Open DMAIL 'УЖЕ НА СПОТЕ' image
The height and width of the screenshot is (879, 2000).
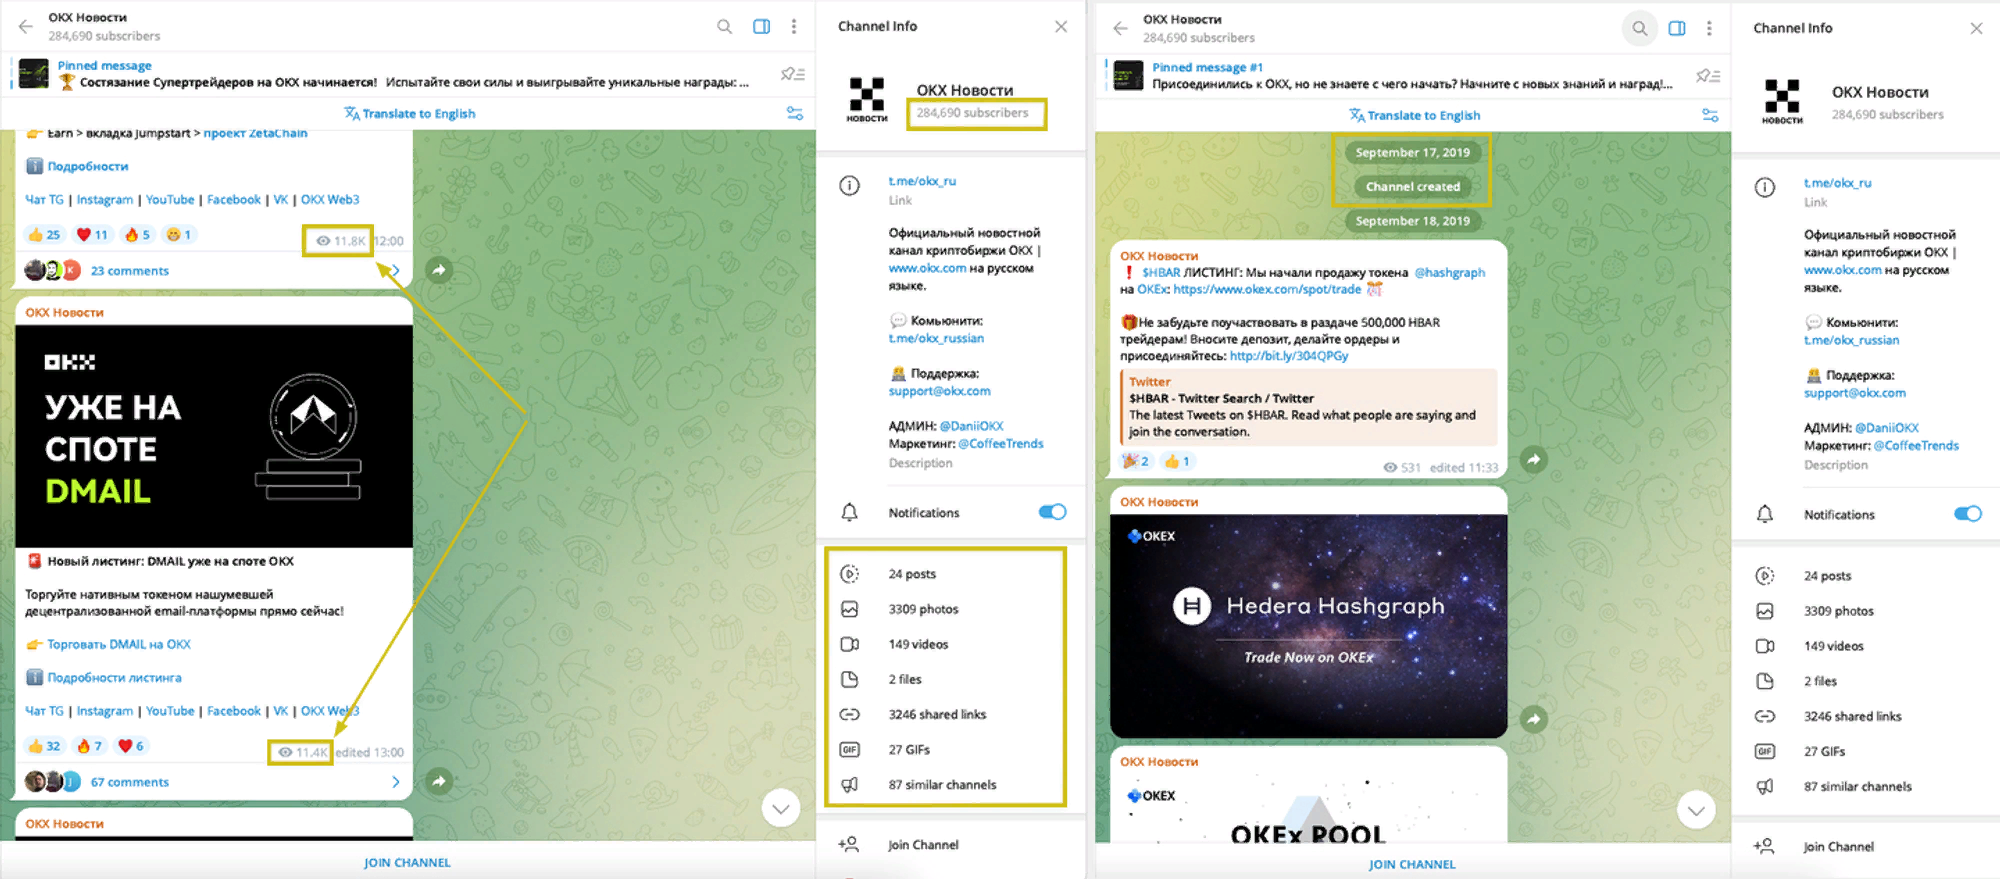(214, 436)
